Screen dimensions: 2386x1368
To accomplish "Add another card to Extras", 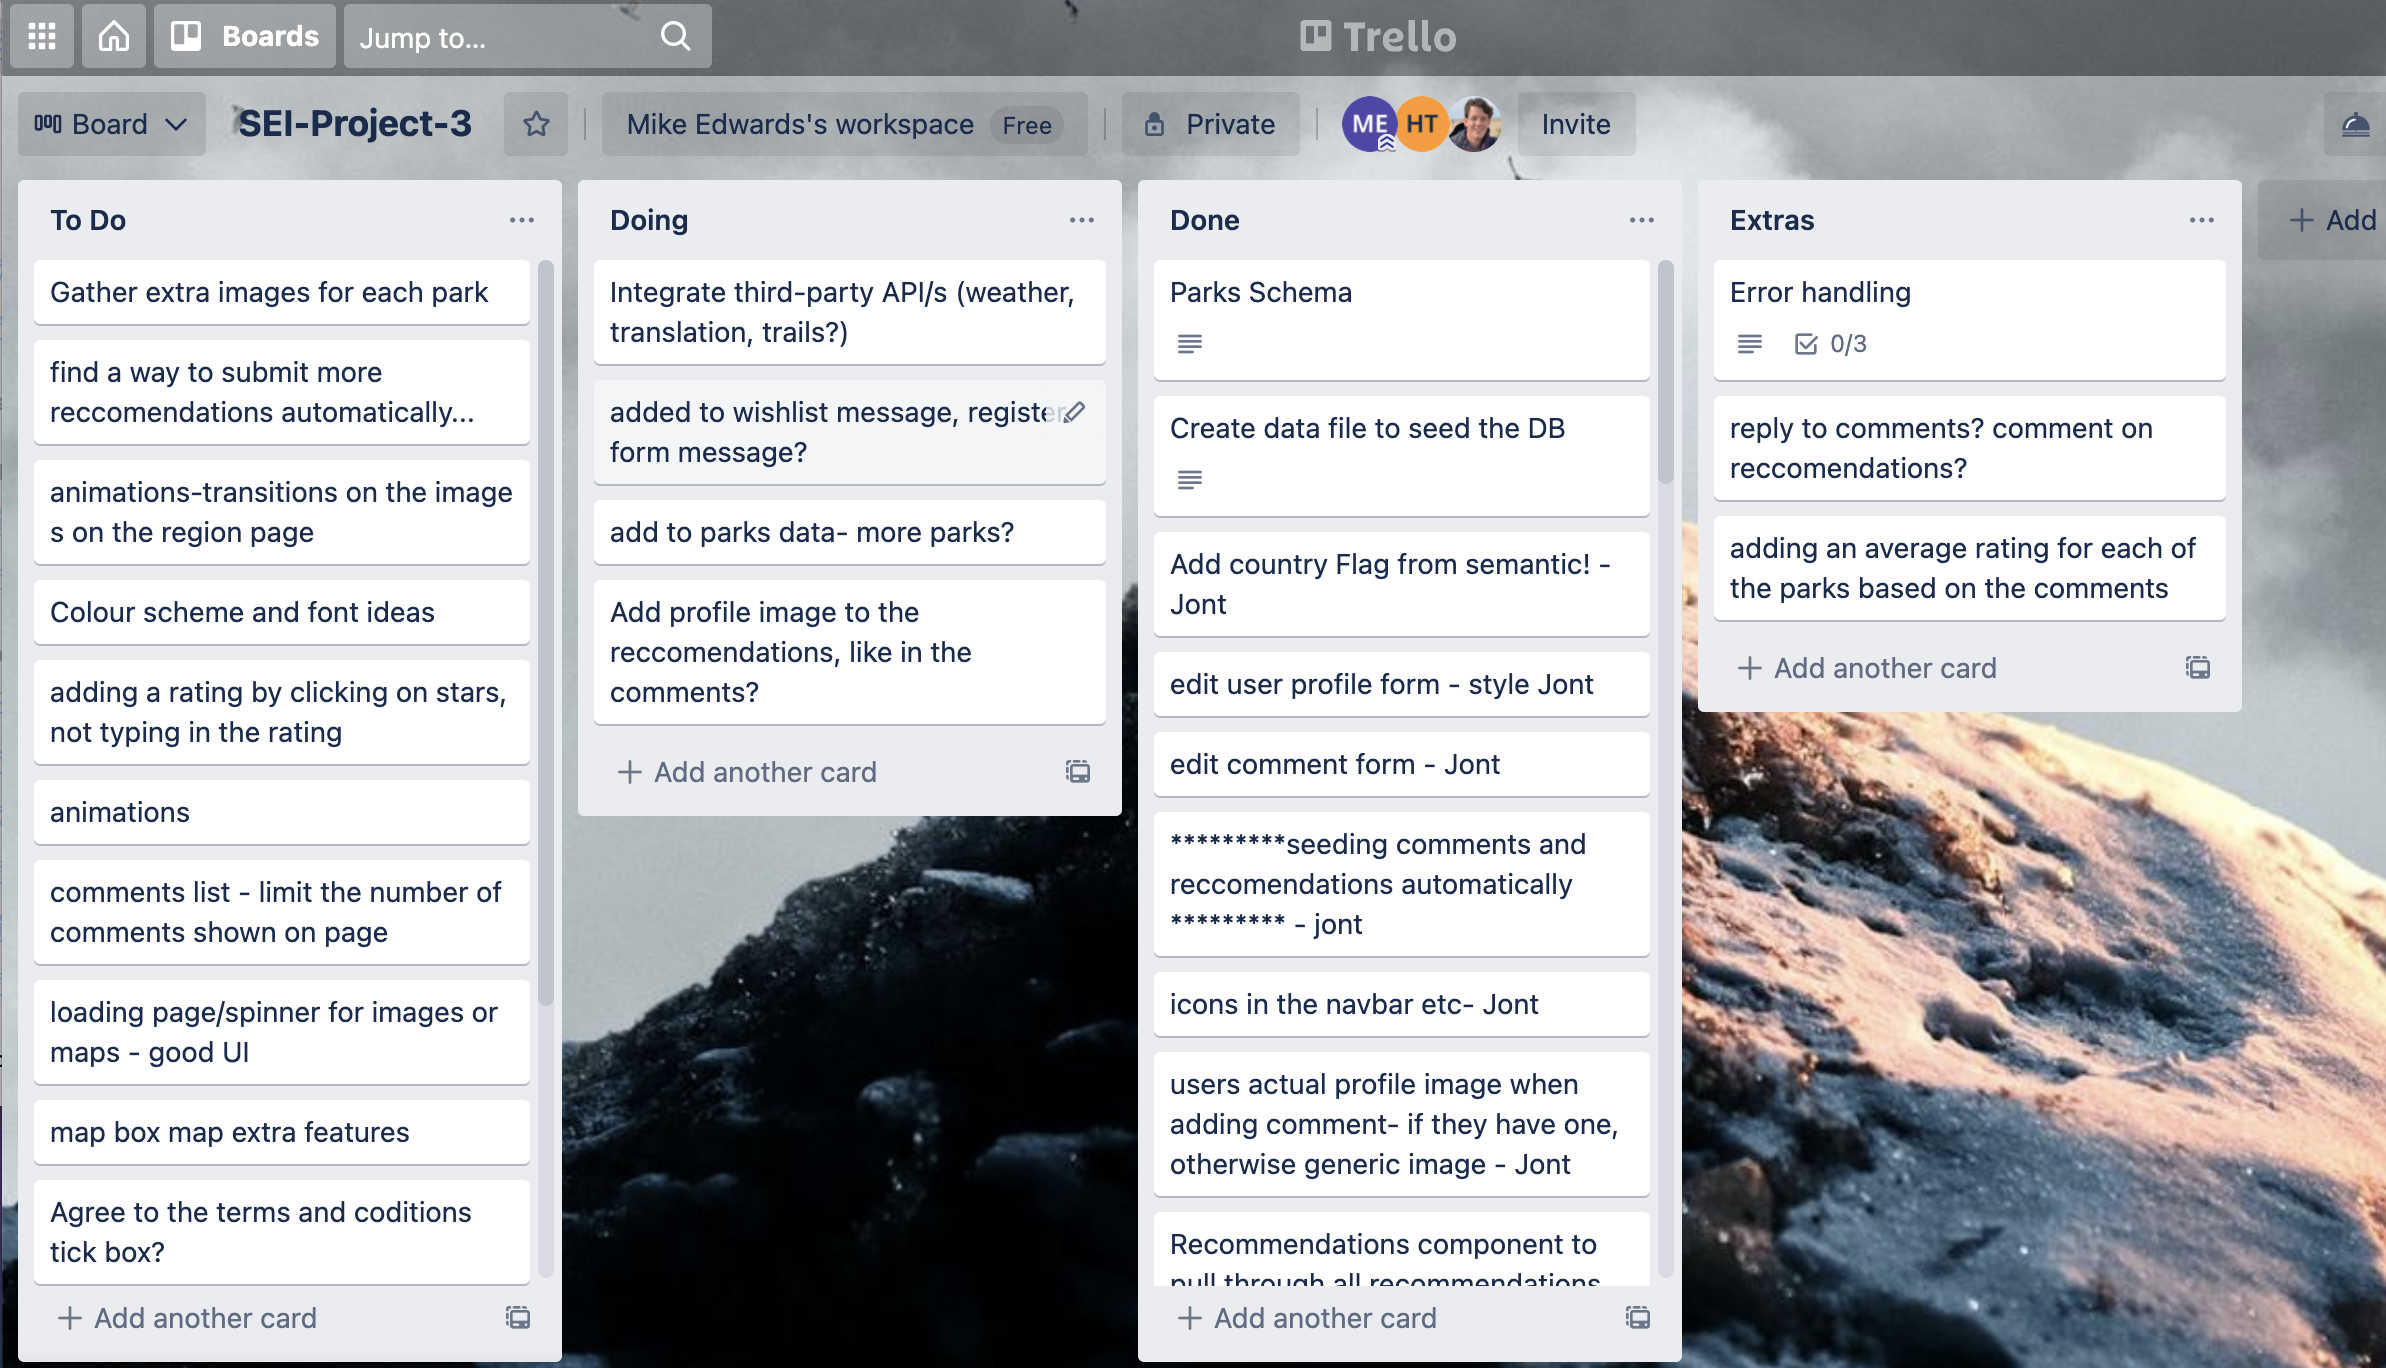I will (1868, 668).
